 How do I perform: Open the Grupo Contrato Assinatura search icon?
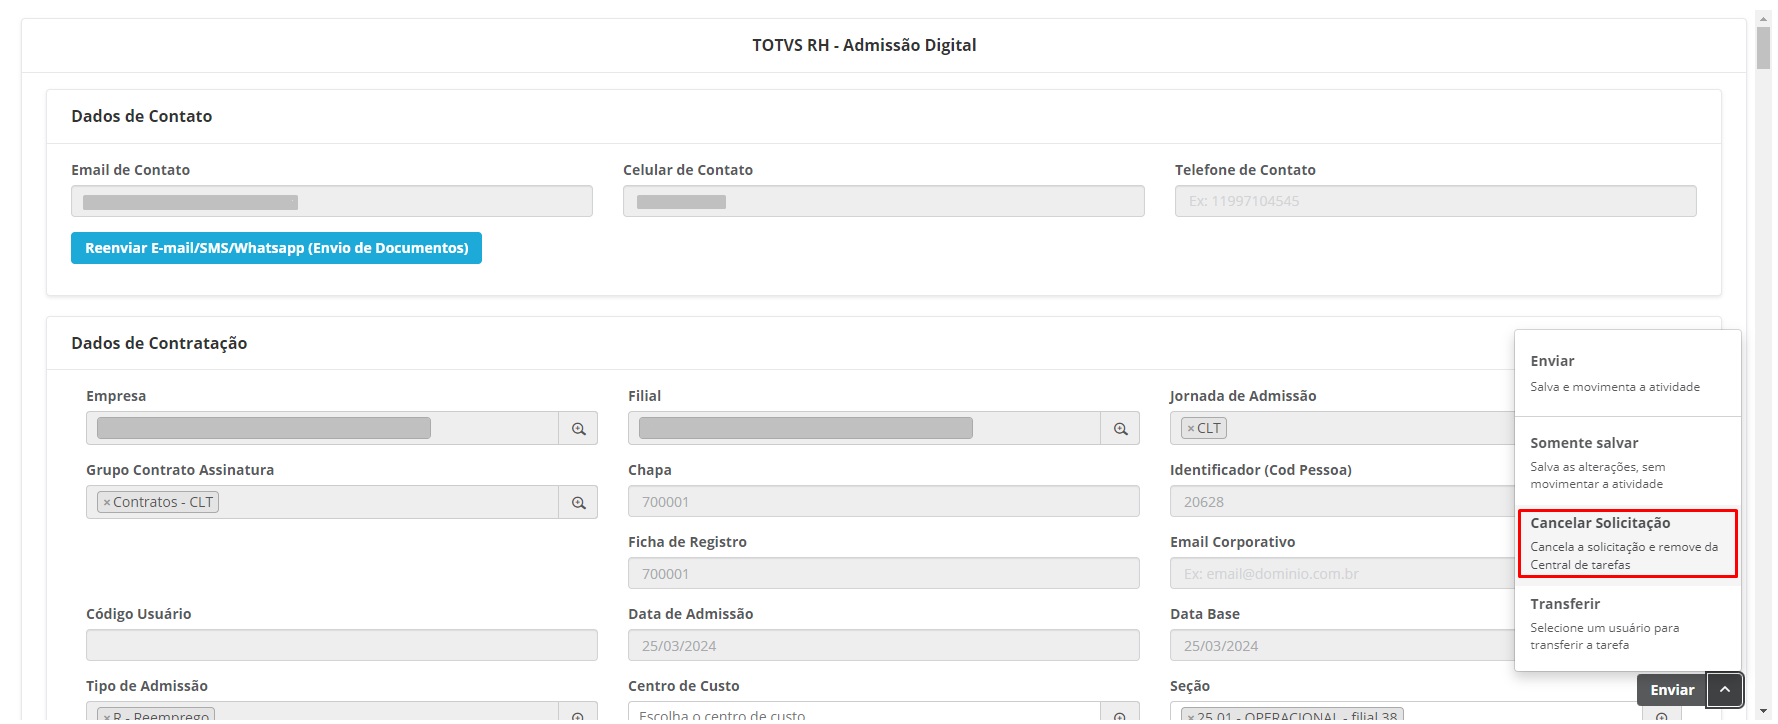point(578,502)
